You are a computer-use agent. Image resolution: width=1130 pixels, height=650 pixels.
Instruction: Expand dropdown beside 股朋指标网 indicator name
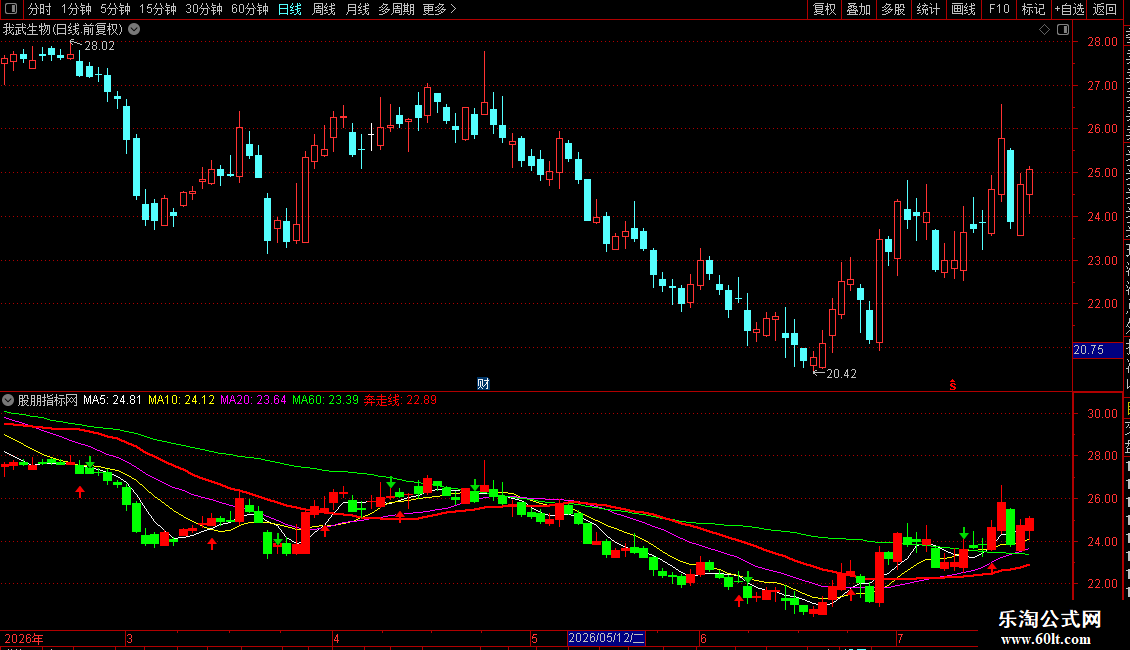[8, 400]
